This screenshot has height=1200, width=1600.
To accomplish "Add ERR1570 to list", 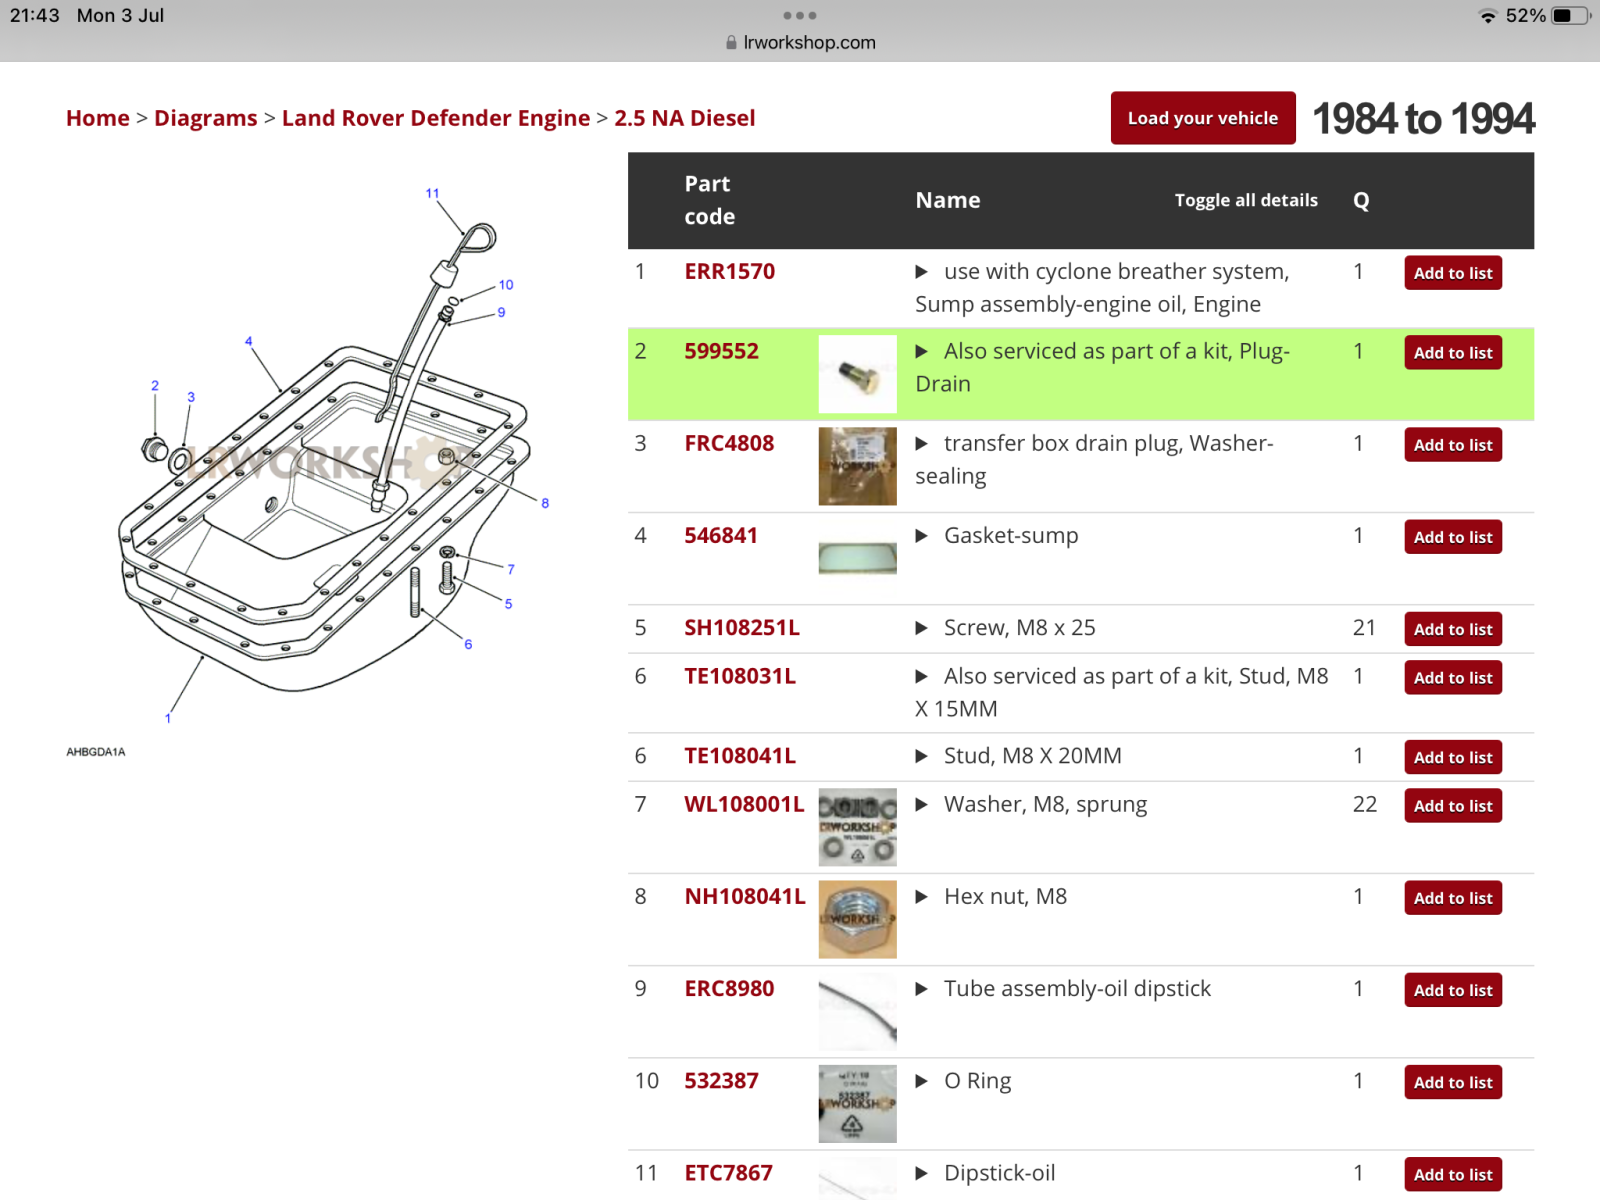I will point(1453,273).
